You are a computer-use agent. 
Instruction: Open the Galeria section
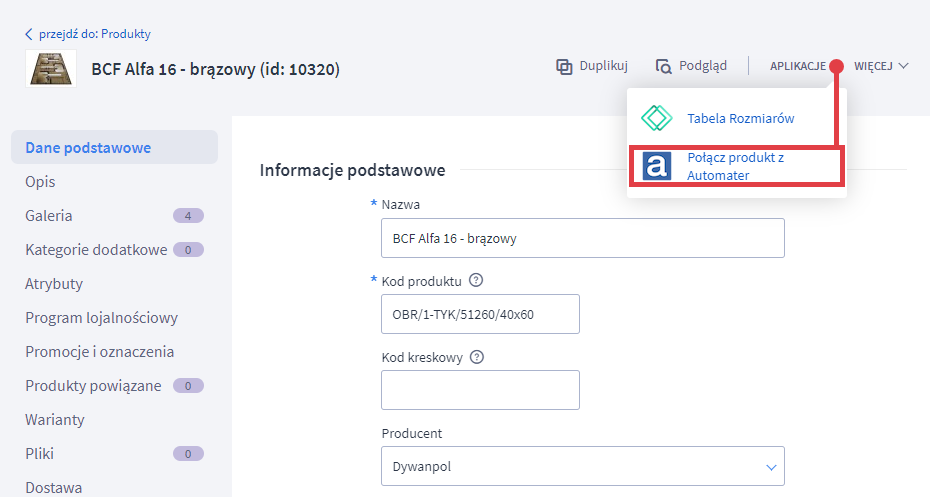(x=49, y=215)
